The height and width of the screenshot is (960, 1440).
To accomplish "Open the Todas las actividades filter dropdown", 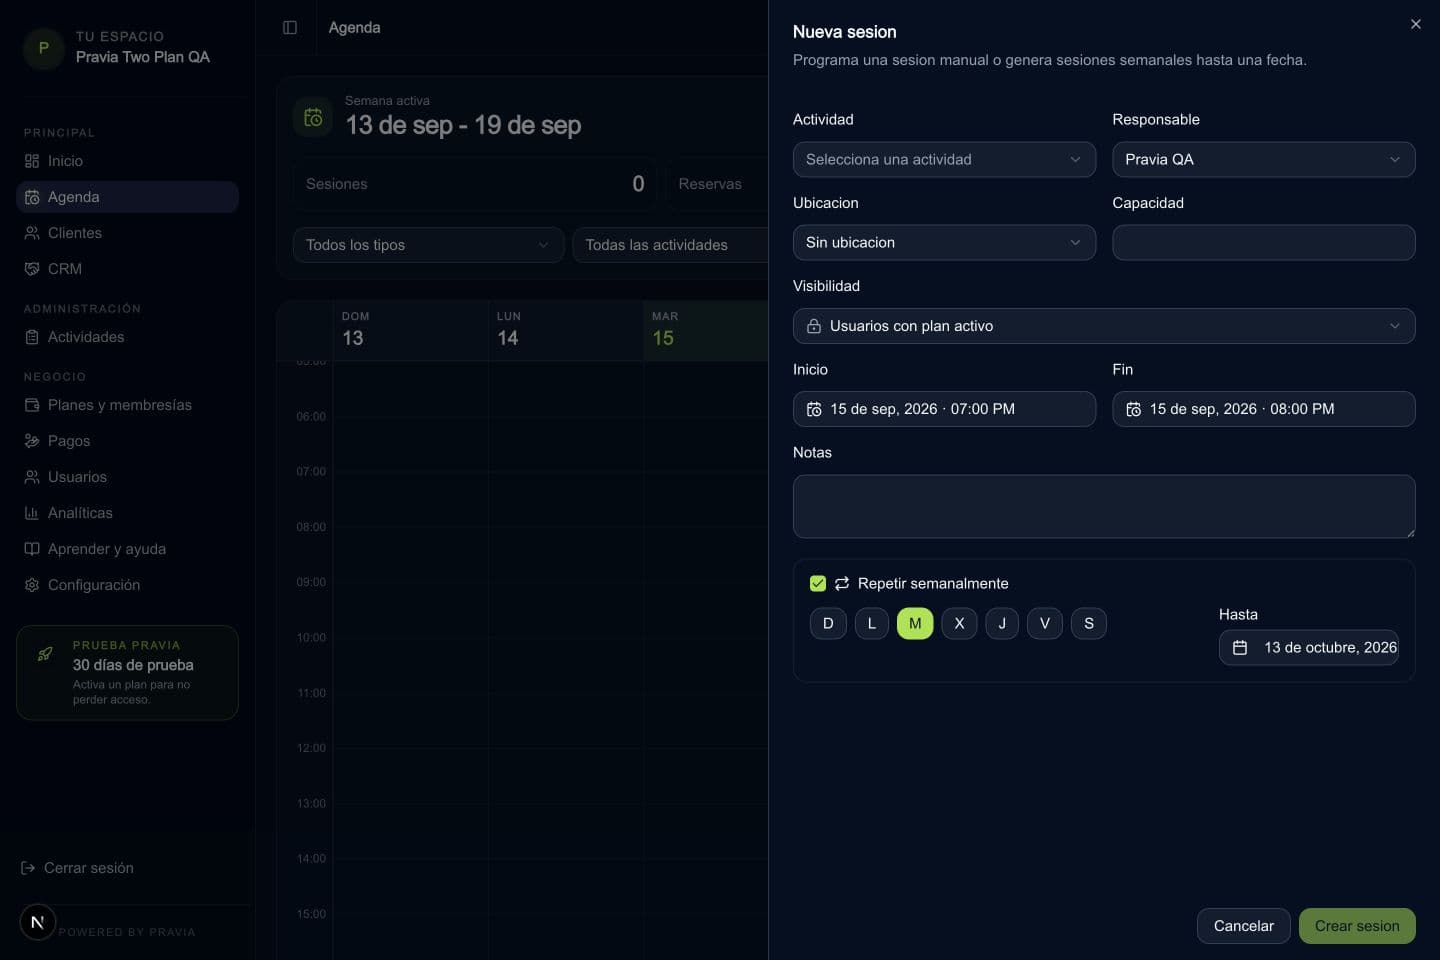I will (670, 245).
